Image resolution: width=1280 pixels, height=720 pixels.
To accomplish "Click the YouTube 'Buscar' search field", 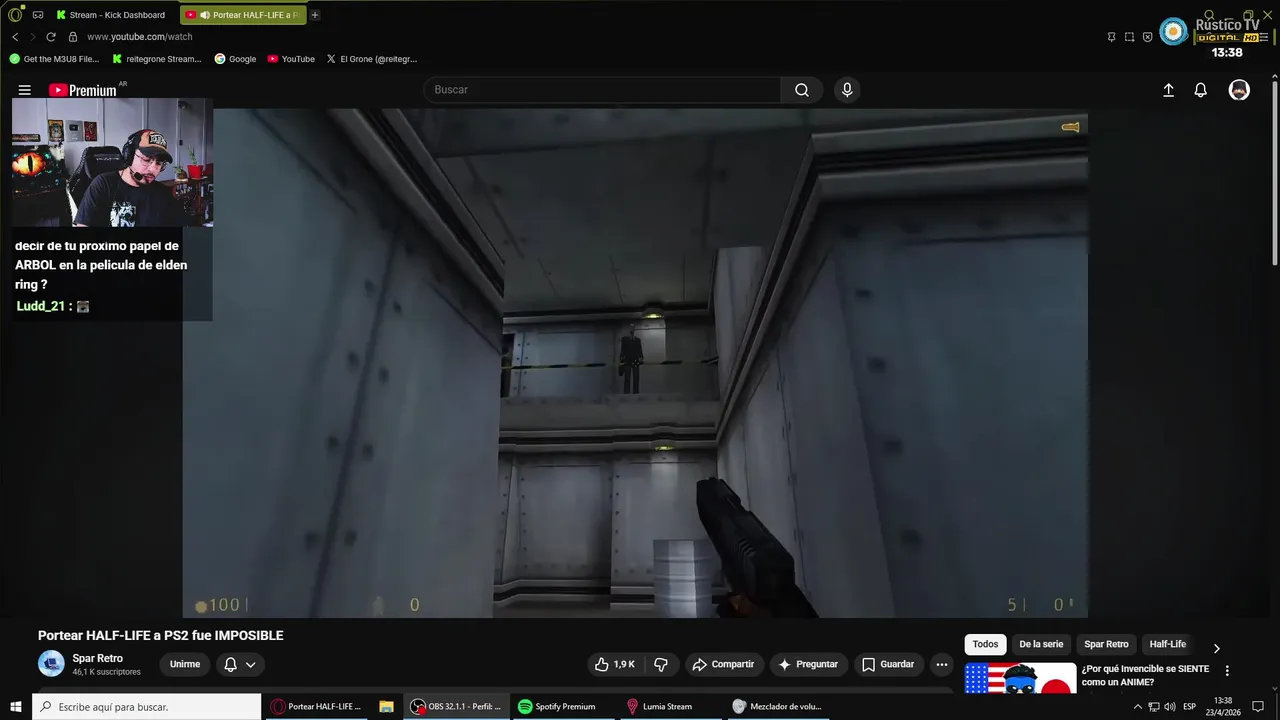I will (x=602, y=90).
